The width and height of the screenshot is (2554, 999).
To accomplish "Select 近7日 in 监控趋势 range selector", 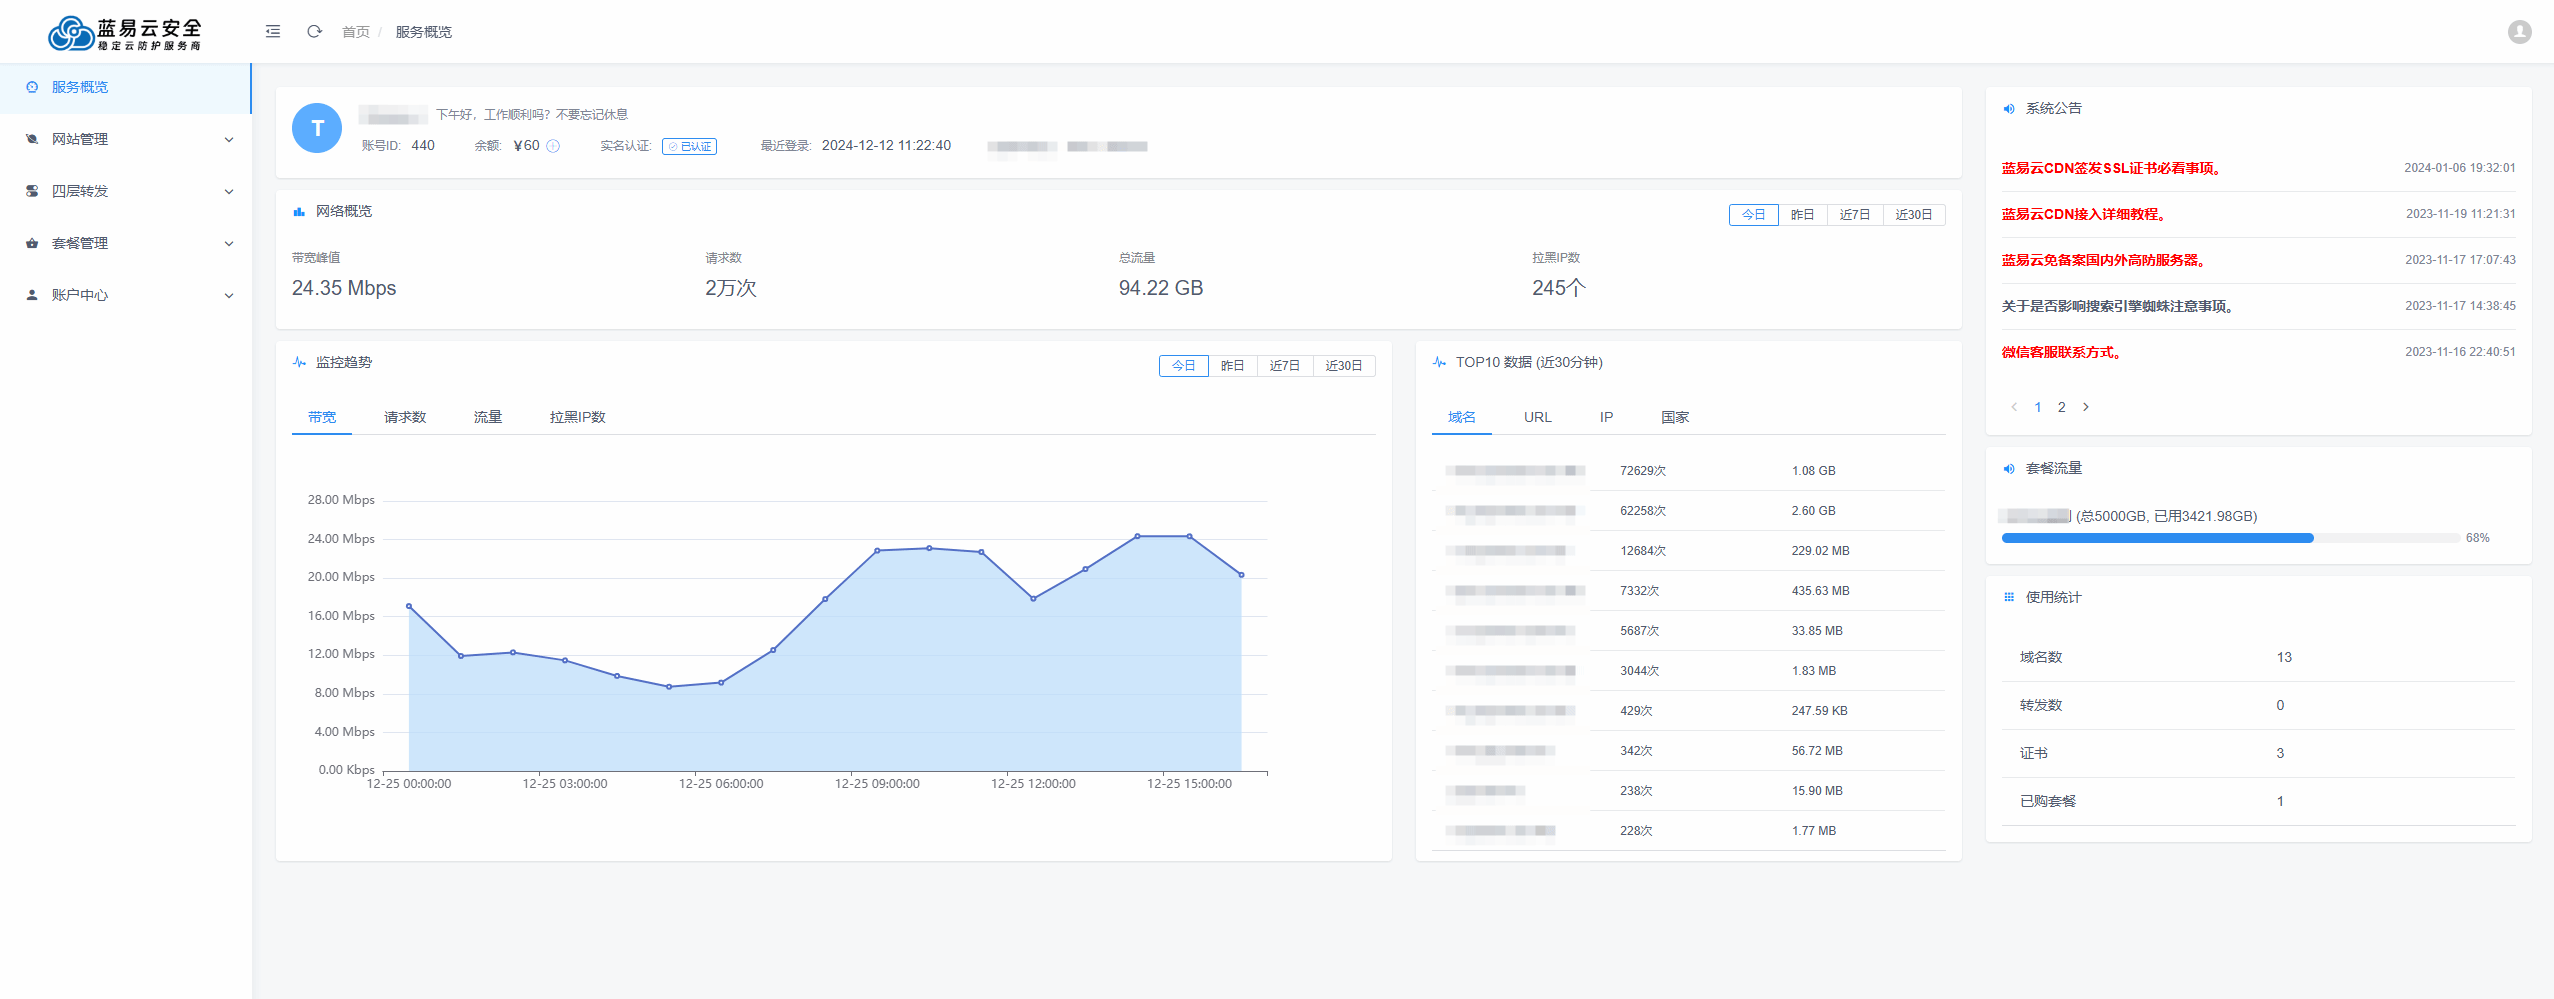I will 1285,366.
